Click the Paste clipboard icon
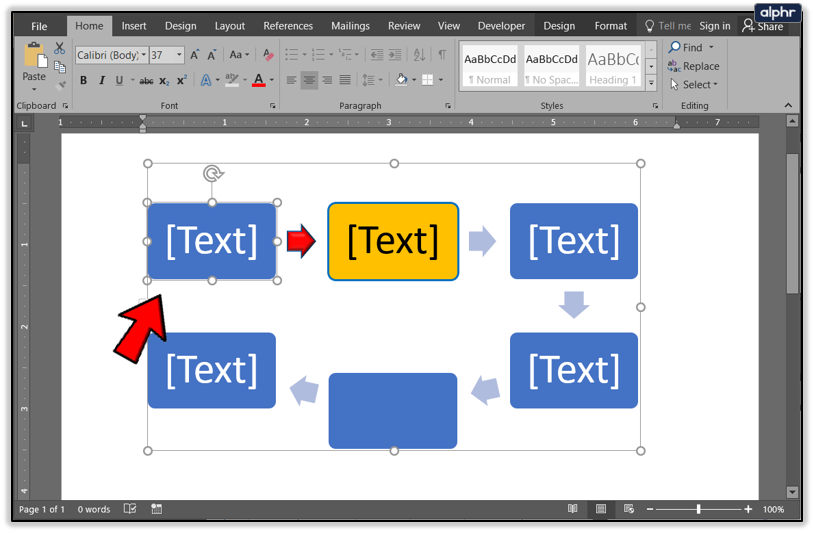Viewport: 814px width, 533px height. 35,55
